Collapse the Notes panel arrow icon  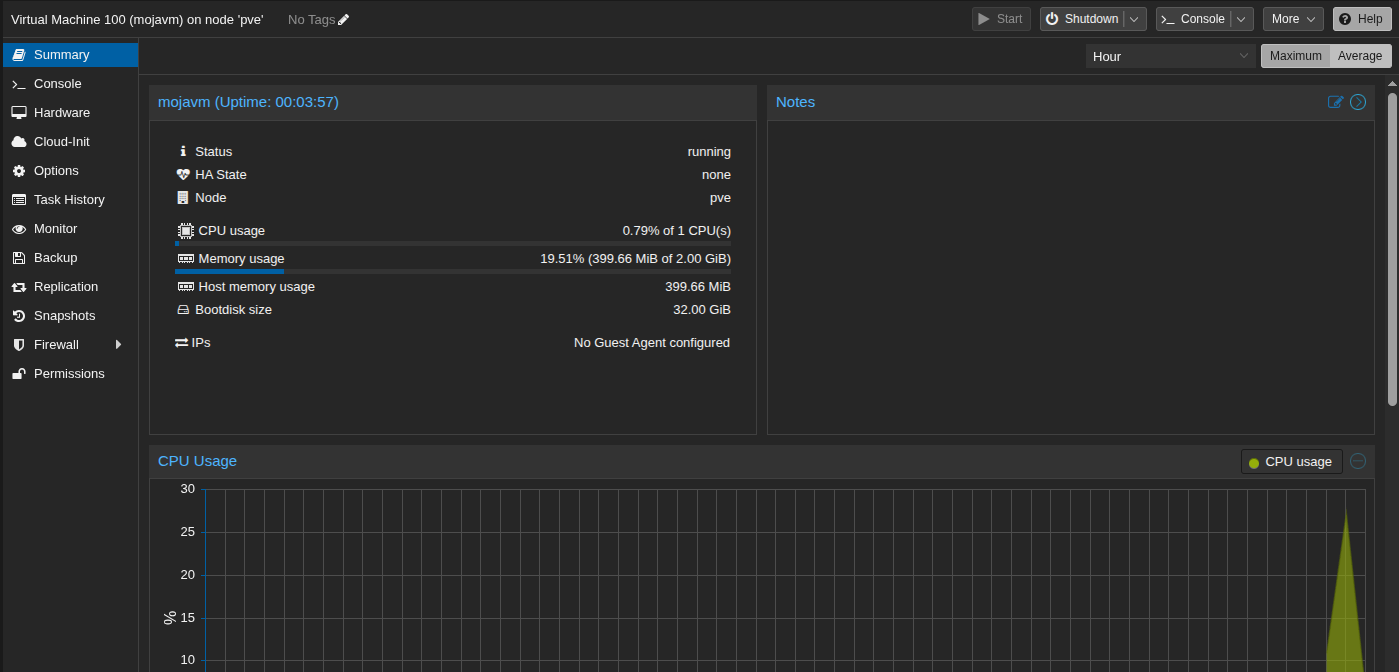(1358, 102)
